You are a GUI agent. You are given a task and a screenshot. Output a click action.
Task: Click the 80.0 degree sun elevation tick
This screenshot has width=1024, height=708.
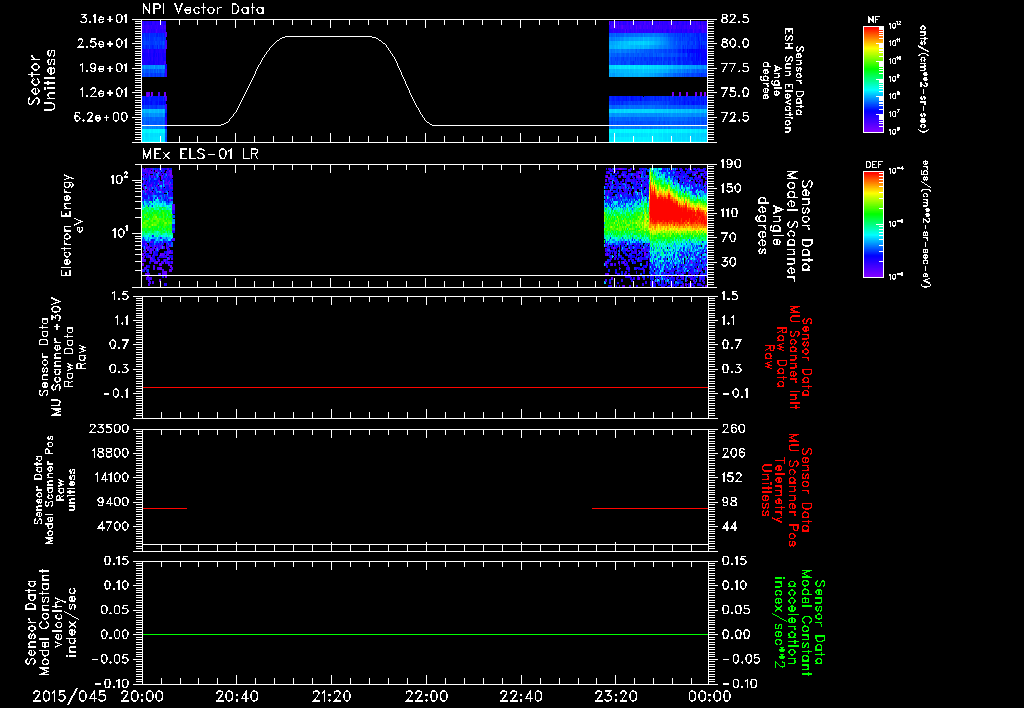coord(735,43)
